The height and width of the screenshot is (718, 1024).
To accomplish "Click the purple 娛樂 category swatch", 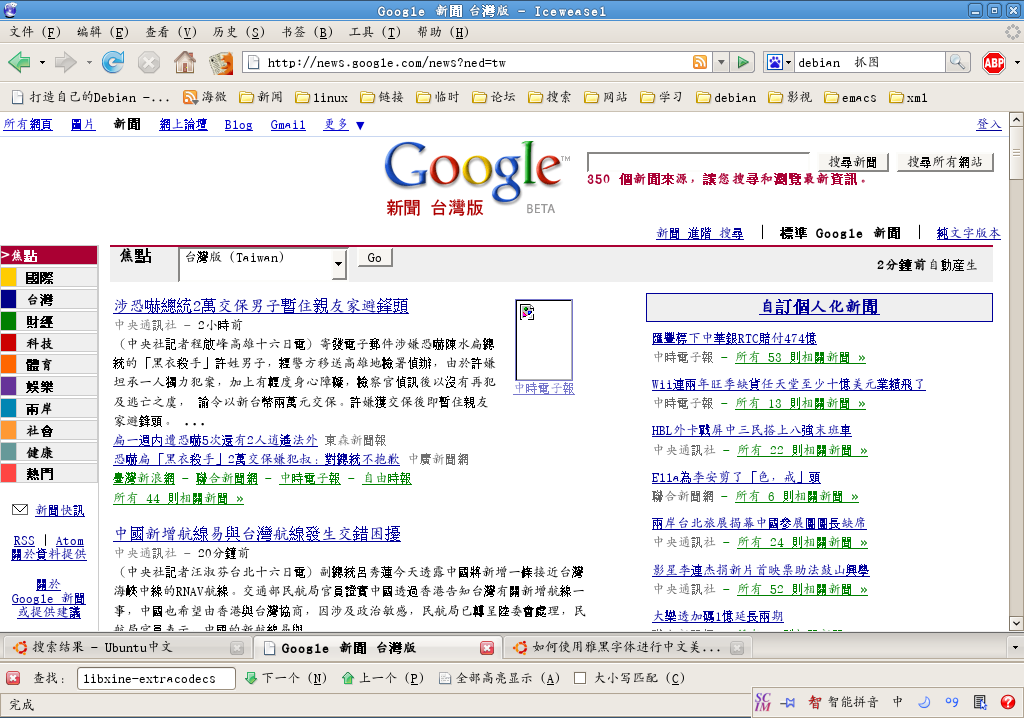I will click(8, 386).
